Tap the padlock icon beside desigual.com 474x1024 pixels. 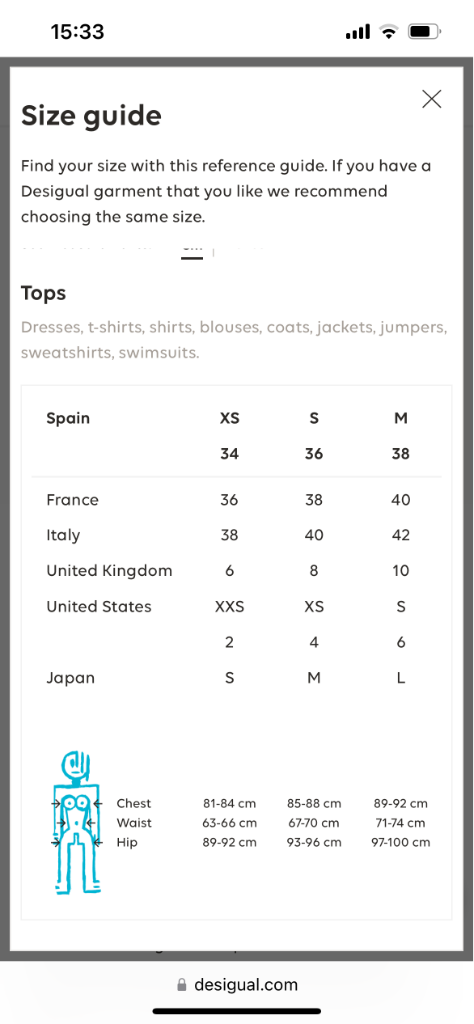coord(182,985)
